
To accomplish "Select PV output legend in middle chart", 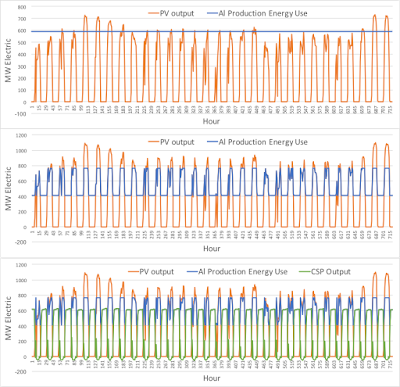I will [x=171, y=142].
